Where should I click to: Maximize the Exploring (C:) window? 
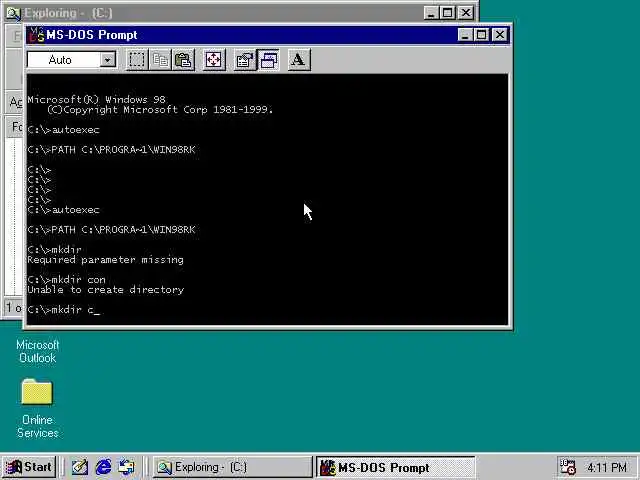(448, 13)
